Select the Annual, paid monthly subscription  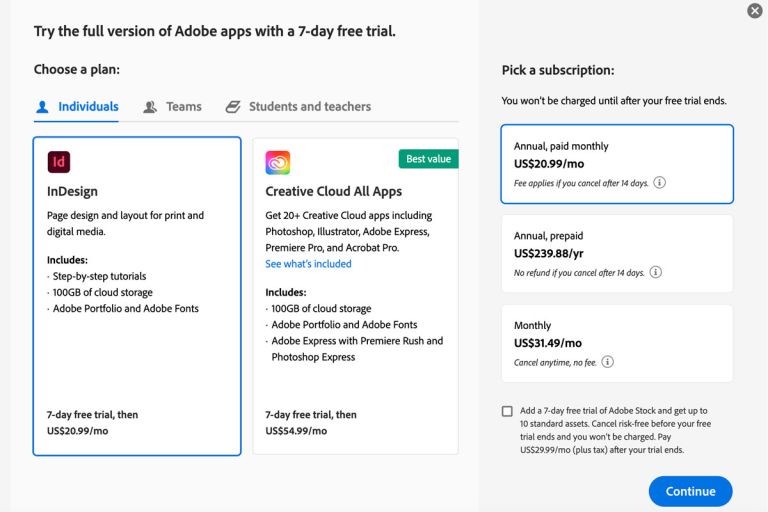pos(616,163)
